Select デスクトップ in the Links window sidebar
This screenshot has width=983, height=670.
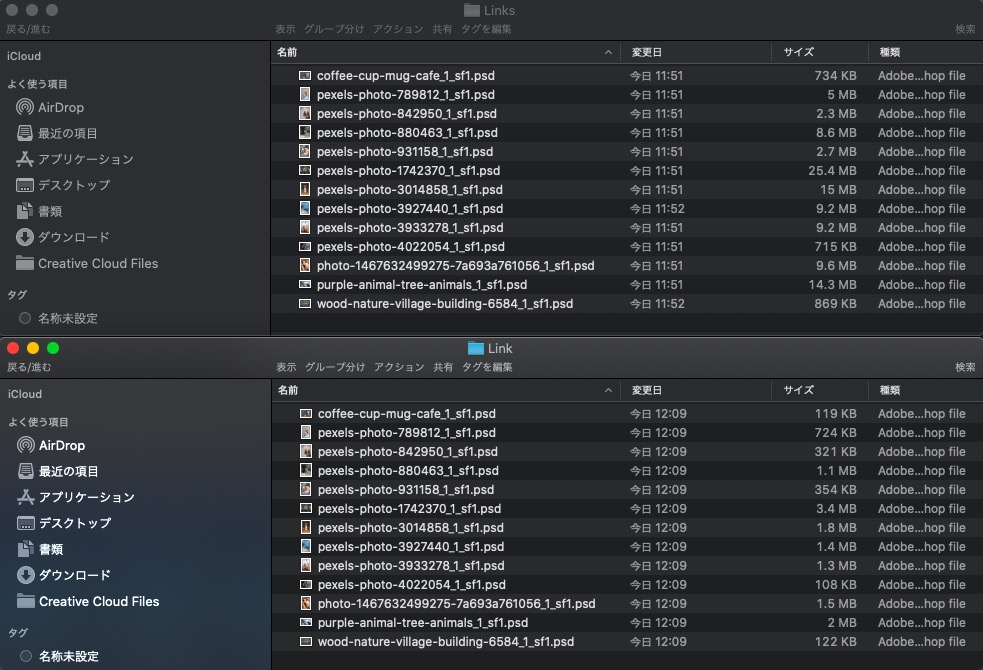[63, 185]
